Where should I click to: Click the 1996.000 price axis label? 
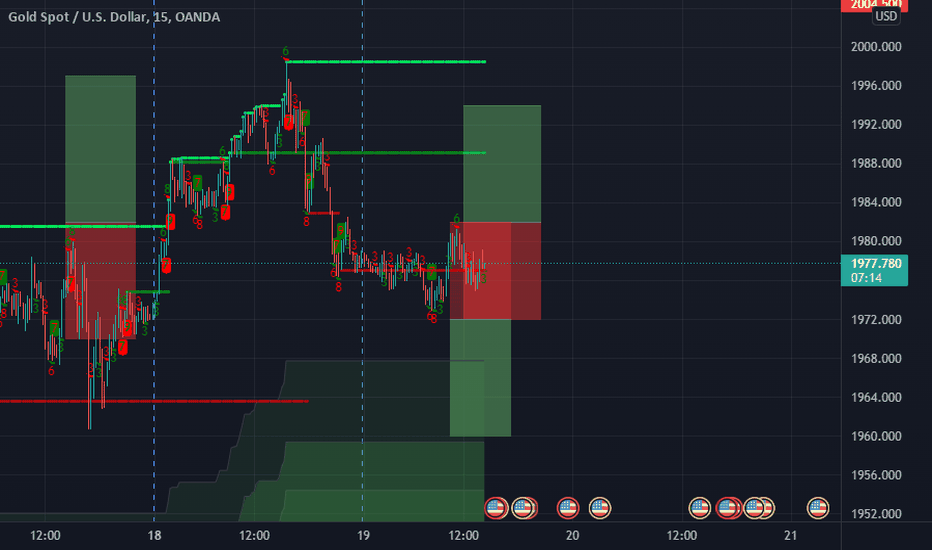pyautogui.click(x=876, y=86)
